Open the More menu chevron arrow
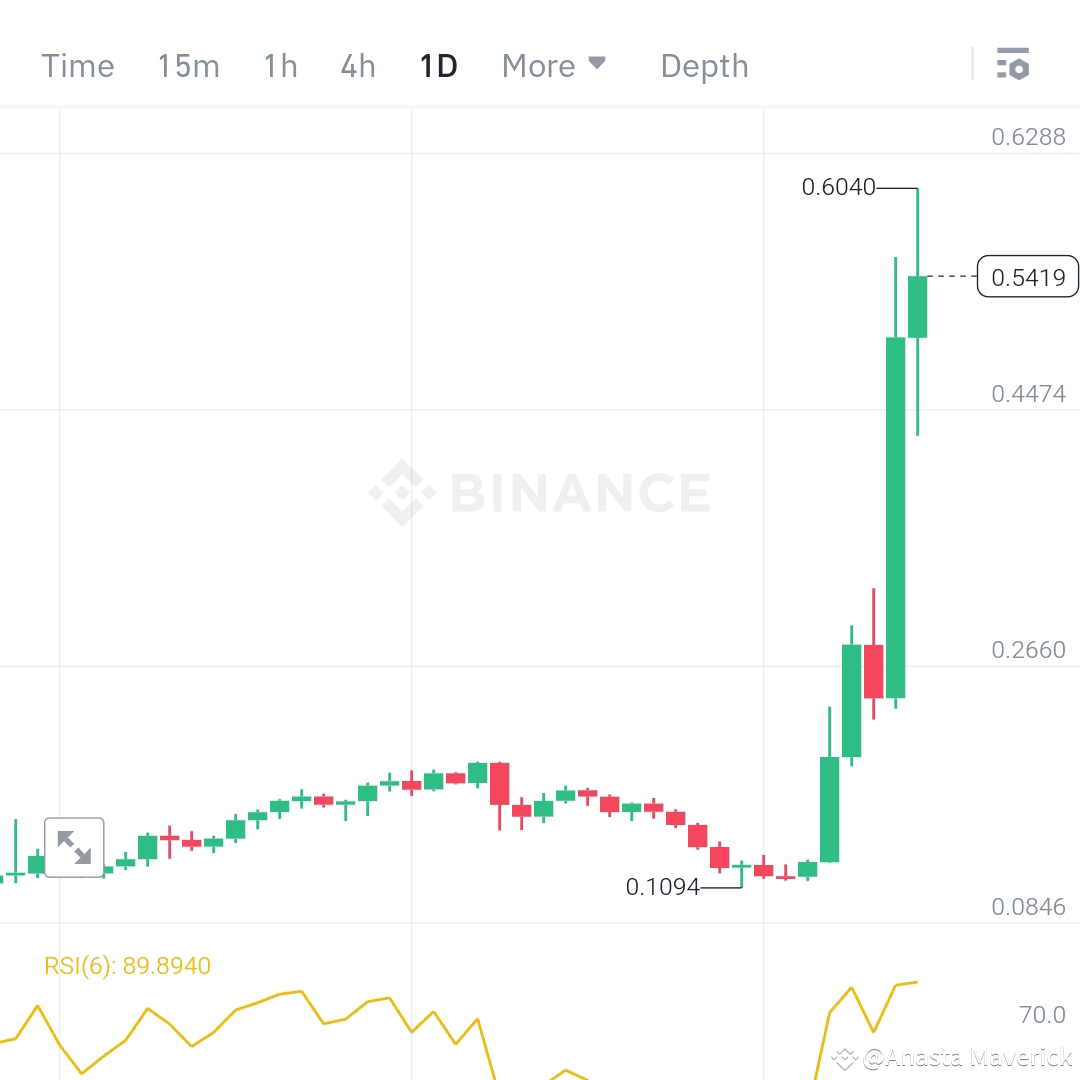Viewport: 1080px width, 1080px height. (x=598, y=63)
